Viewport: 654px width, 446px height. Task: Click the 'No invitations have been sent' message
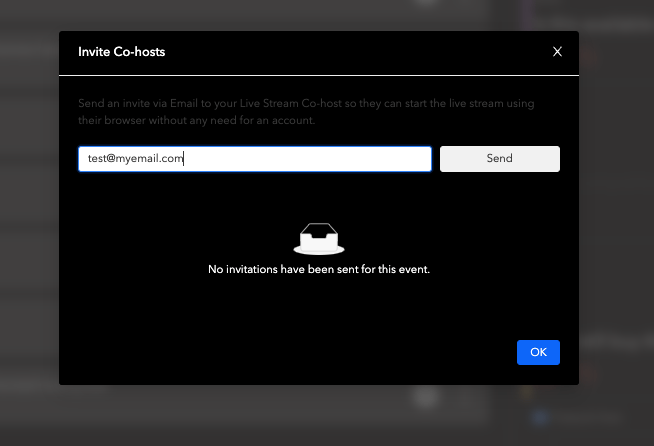(319, 269)
